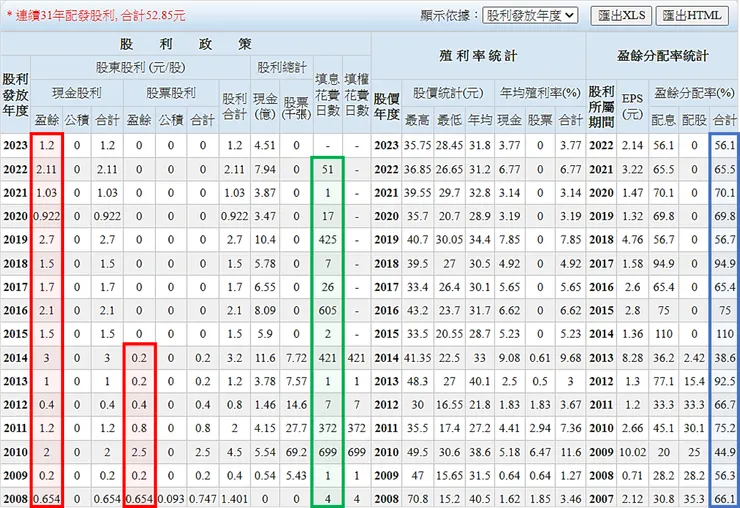The height and width of the screenshot is (508, 740).
Task: Click the 盈餘分配率(%) header
Action: (694, 93)
